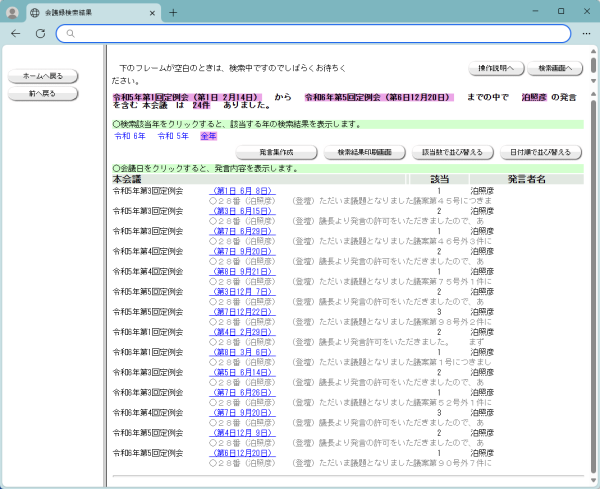Close the 会議録検索結果 tab
The image size is (600, 489).
coord(152,13)
